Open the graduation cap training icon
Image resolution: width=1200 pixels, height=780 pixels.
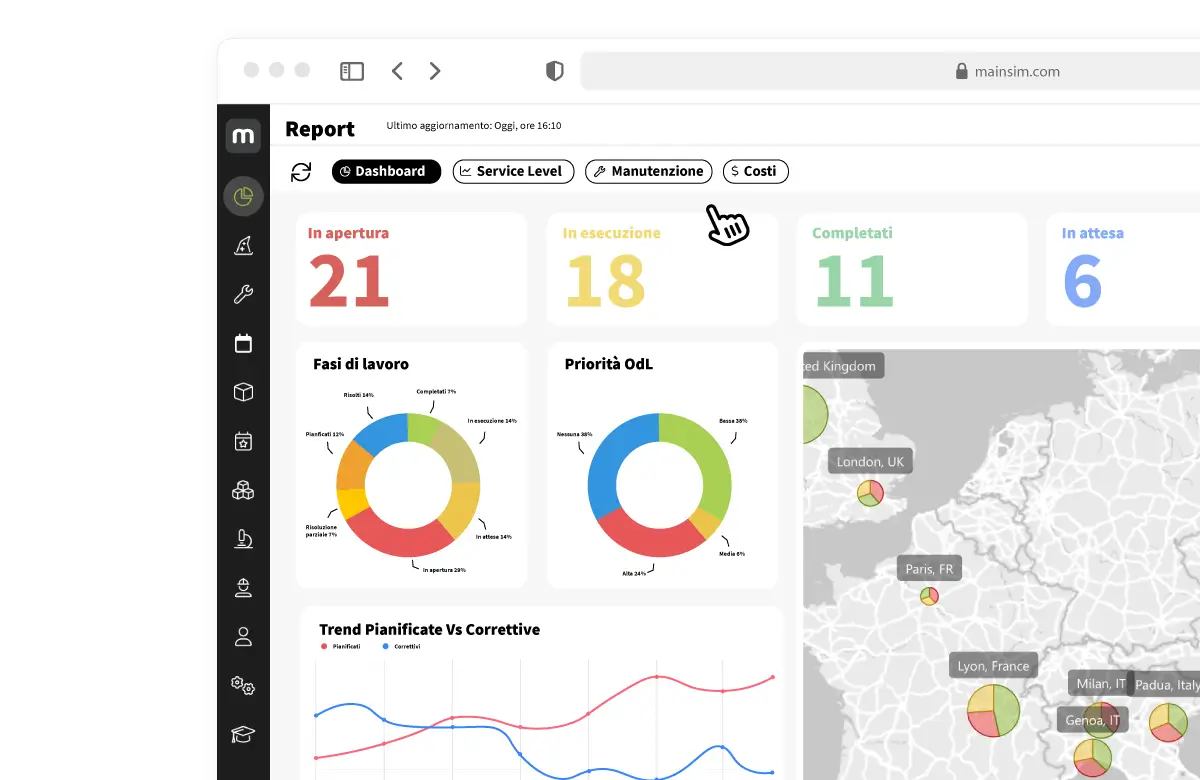coord(243,734)
